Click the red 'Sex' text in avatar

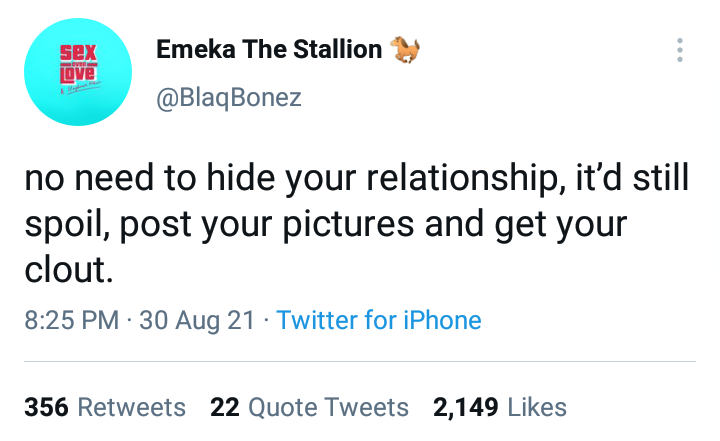coord(76,49)
